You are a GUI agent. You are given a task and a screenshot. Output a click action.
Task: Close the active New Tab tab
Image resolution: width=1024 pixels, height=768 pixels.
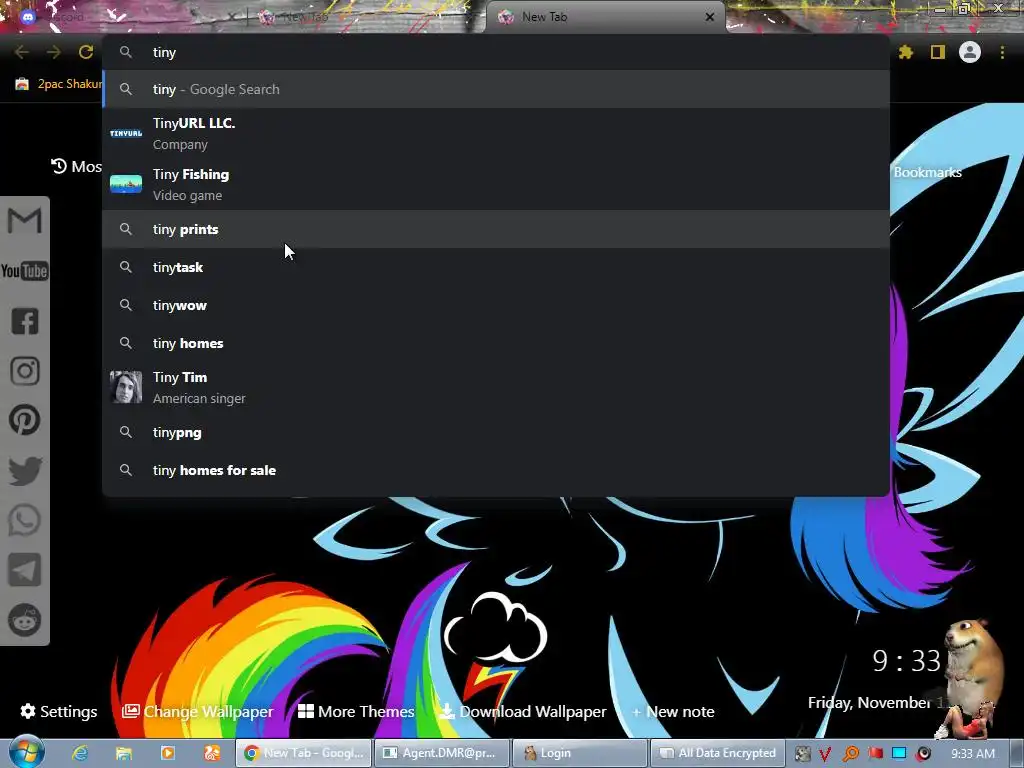pyautogui.click(x=710, y=17)
